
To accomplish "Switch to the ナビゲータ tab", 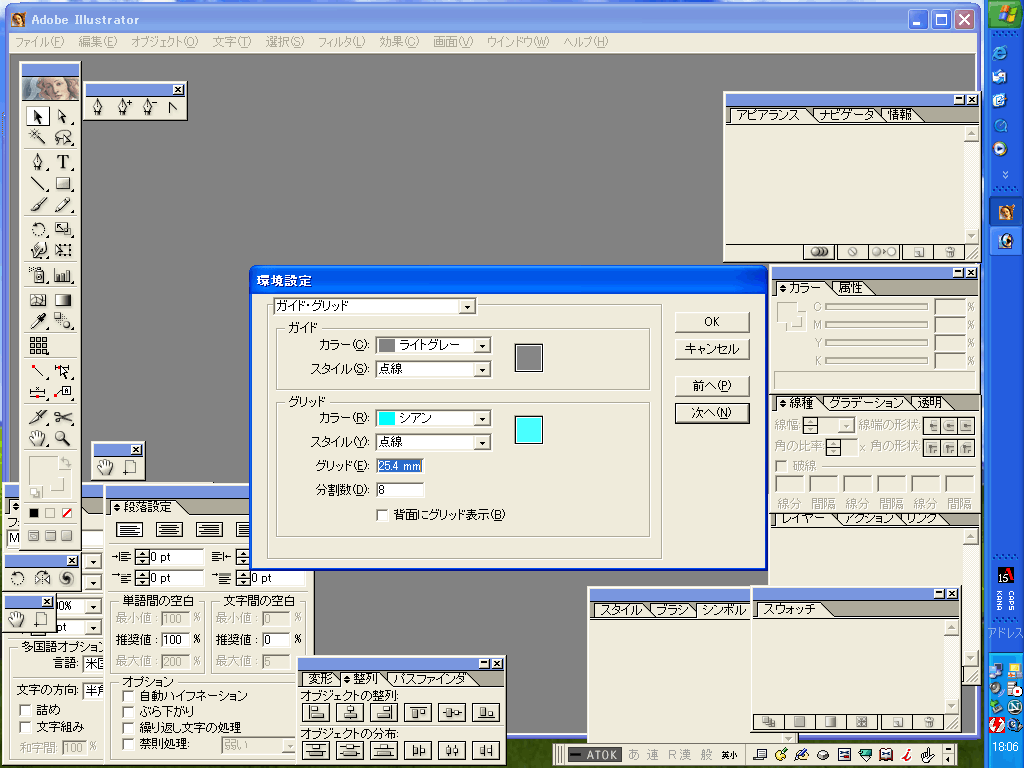I will [x=846, y=115].
